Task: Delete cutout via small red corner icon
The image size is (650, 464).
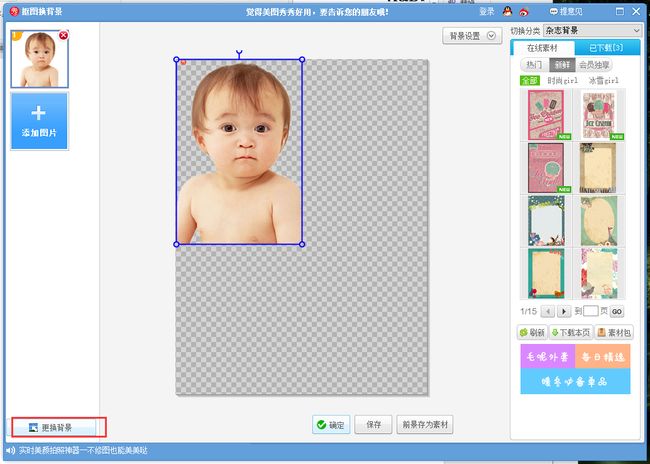Action: click(184, 63)
